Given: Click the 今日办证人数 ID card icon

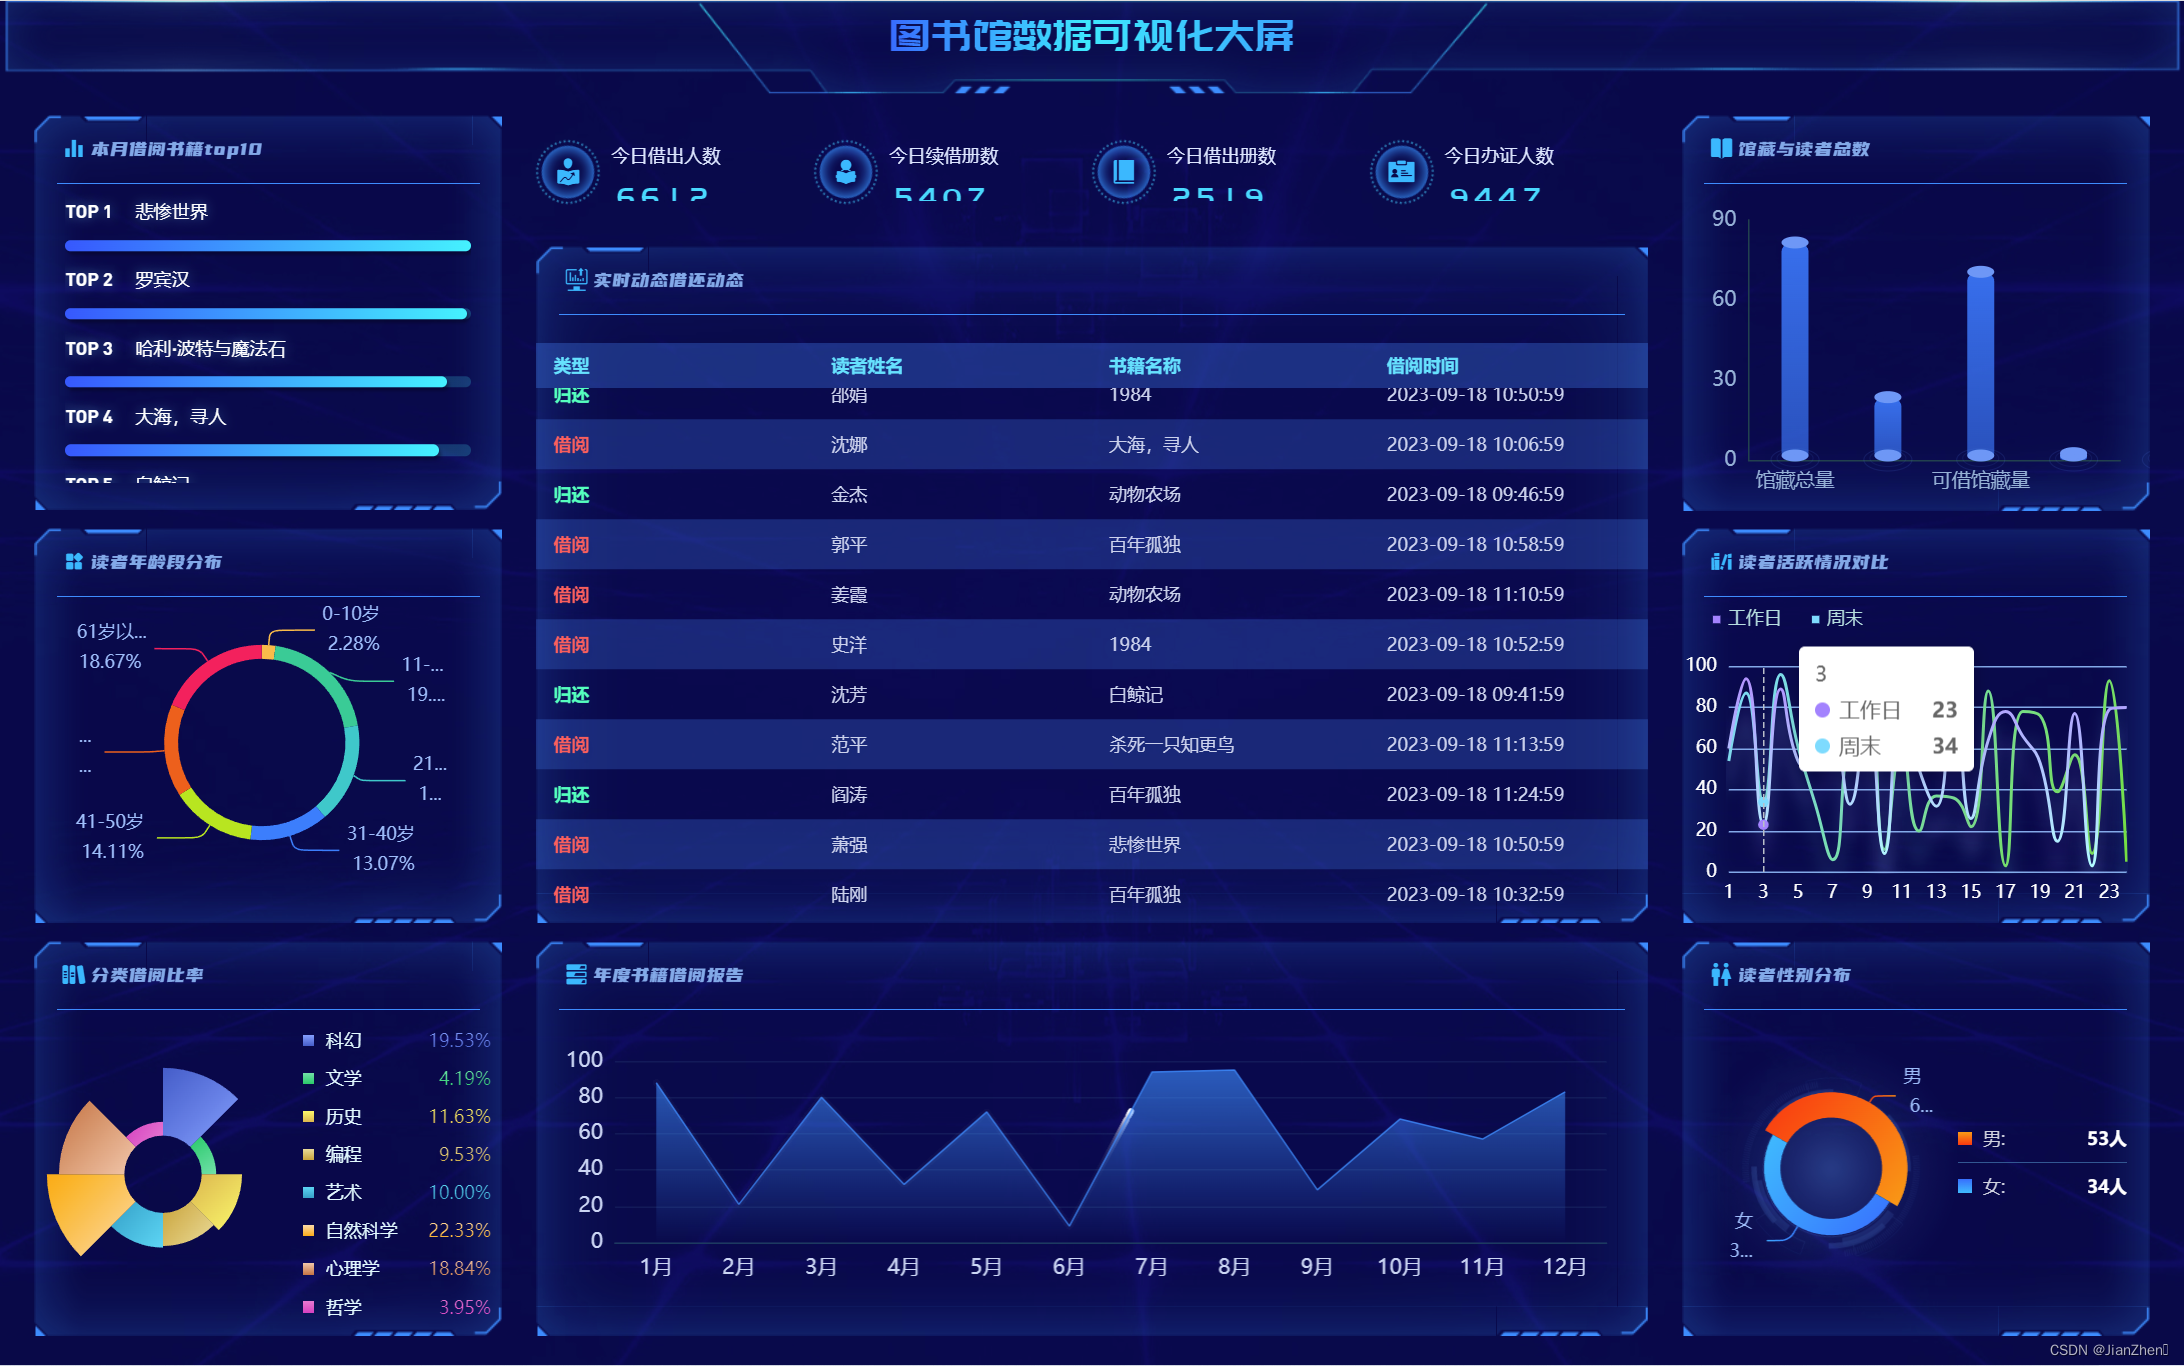Looking at the screenshot, I should tap(1401, 173).
